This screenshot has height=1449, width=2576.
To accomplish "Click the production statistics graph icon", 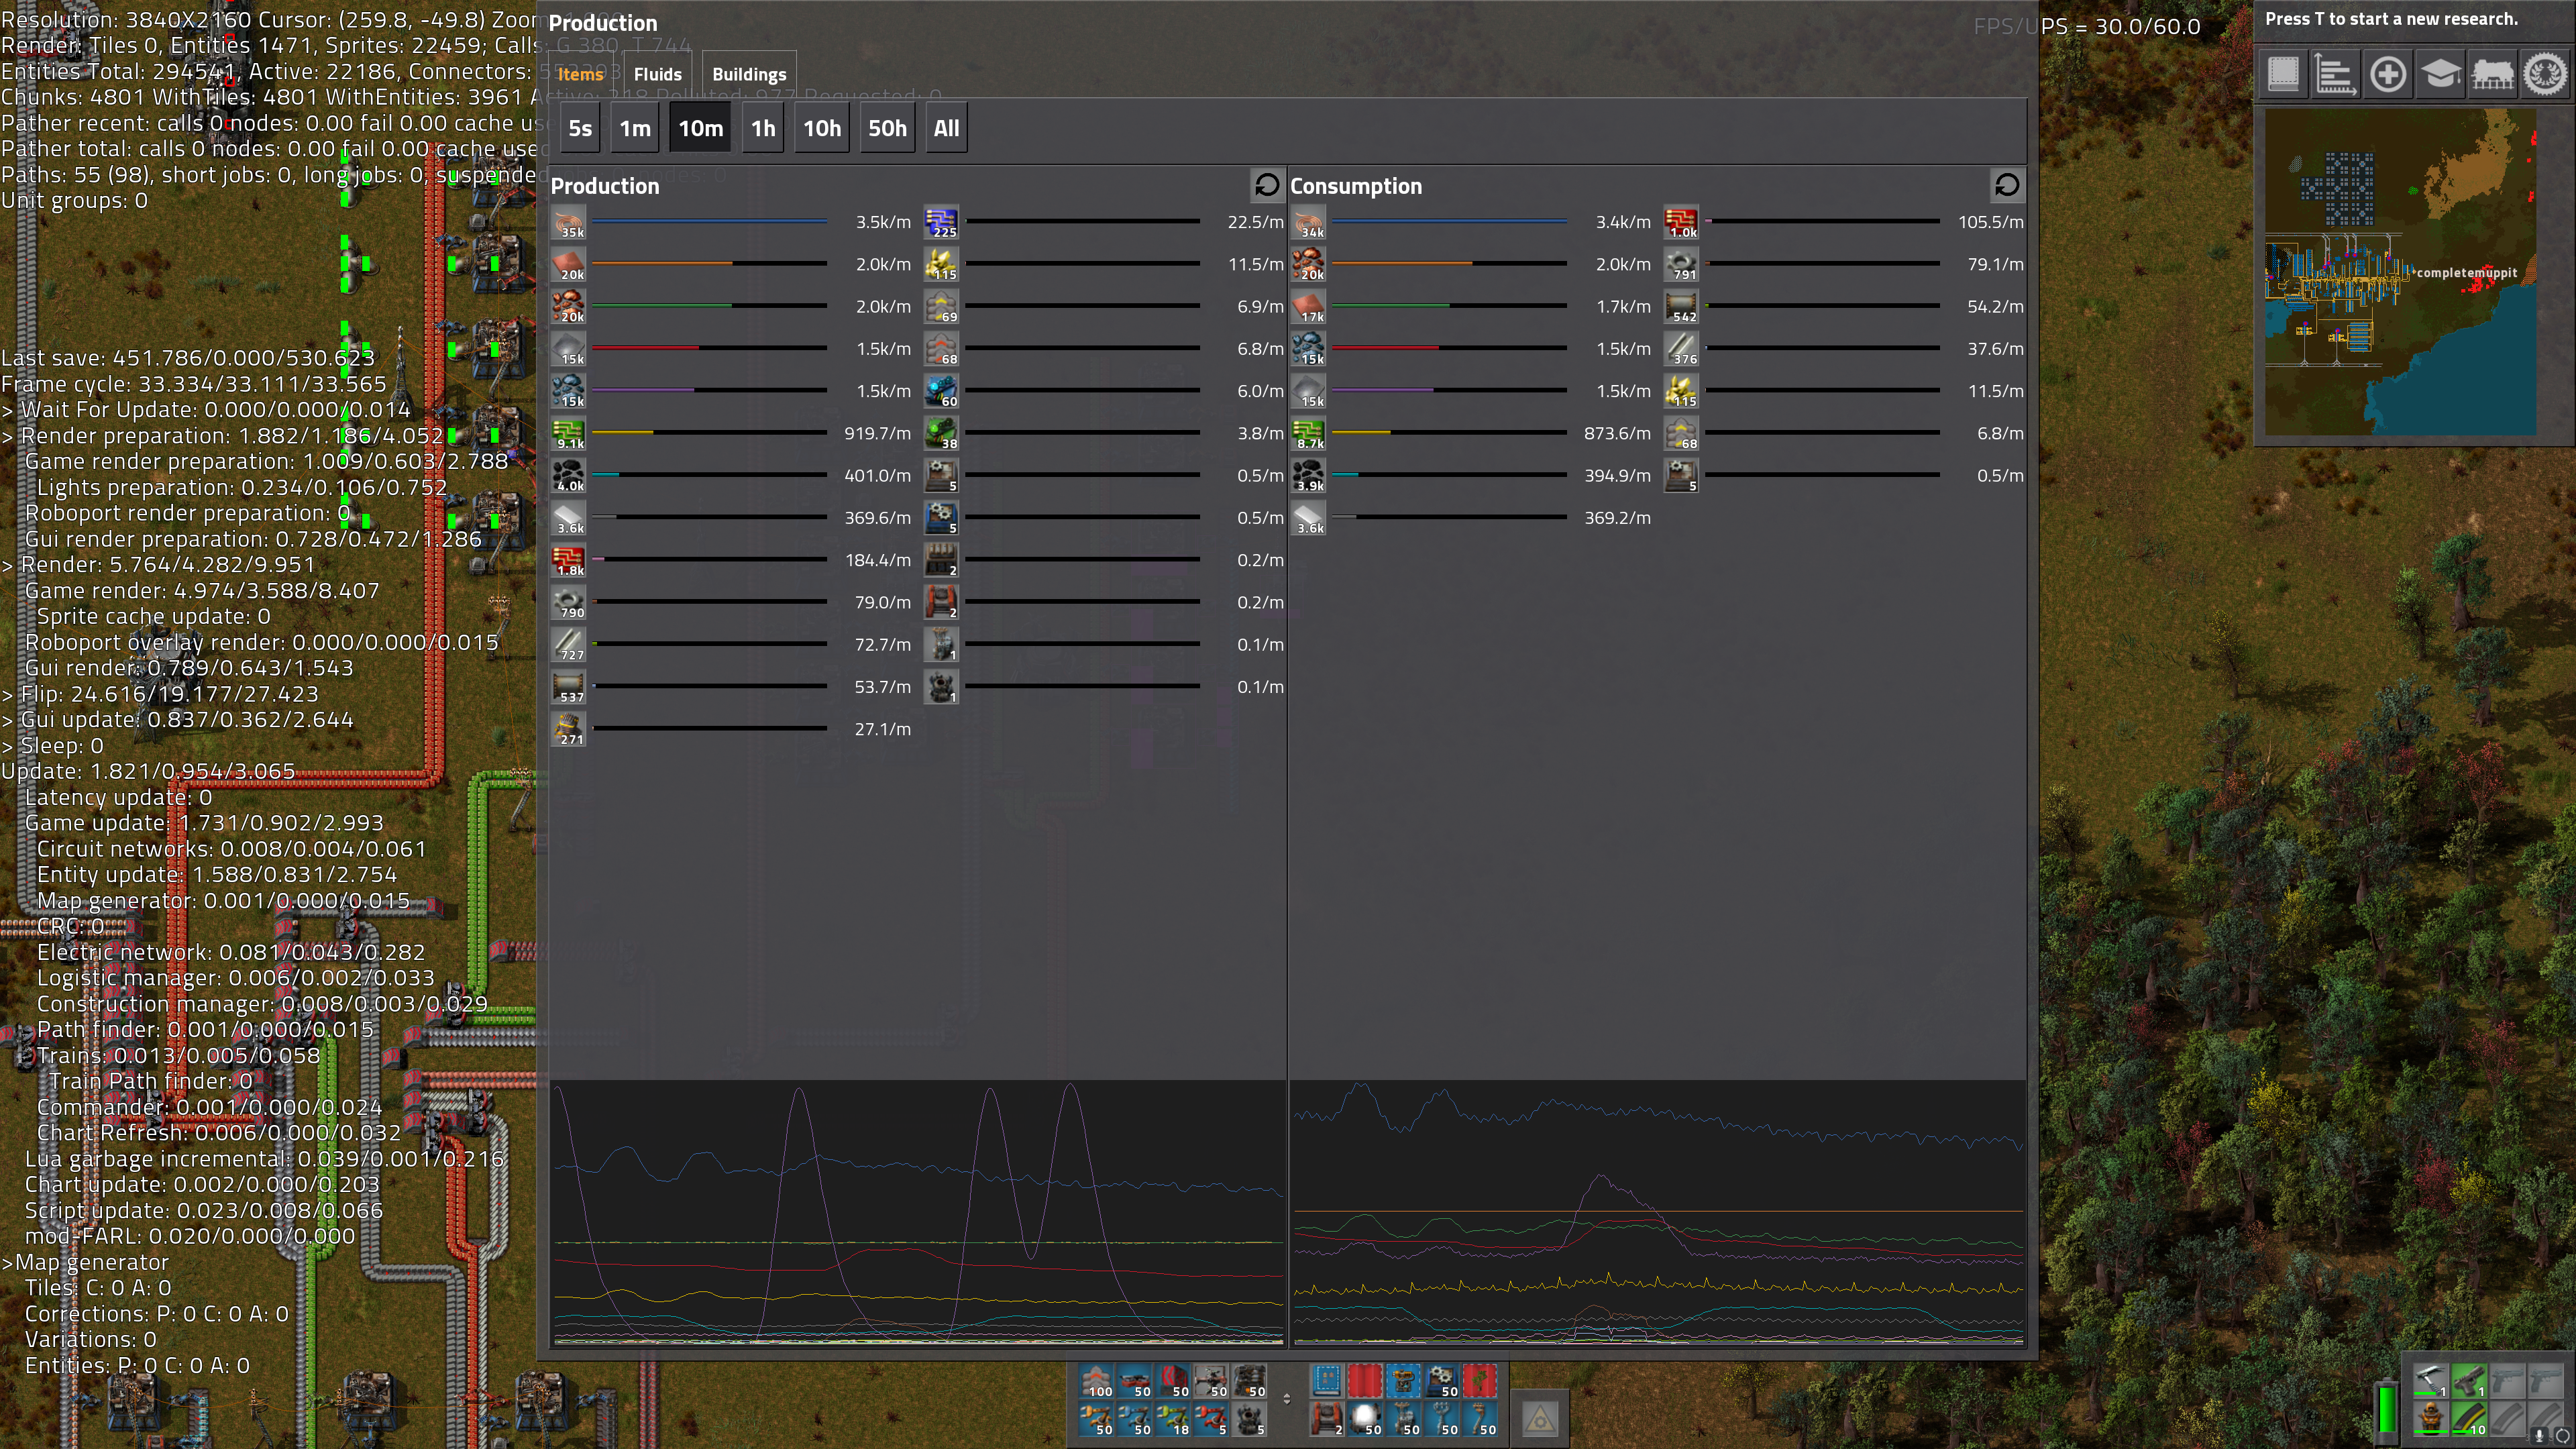I will click(x=2335, y=75).
